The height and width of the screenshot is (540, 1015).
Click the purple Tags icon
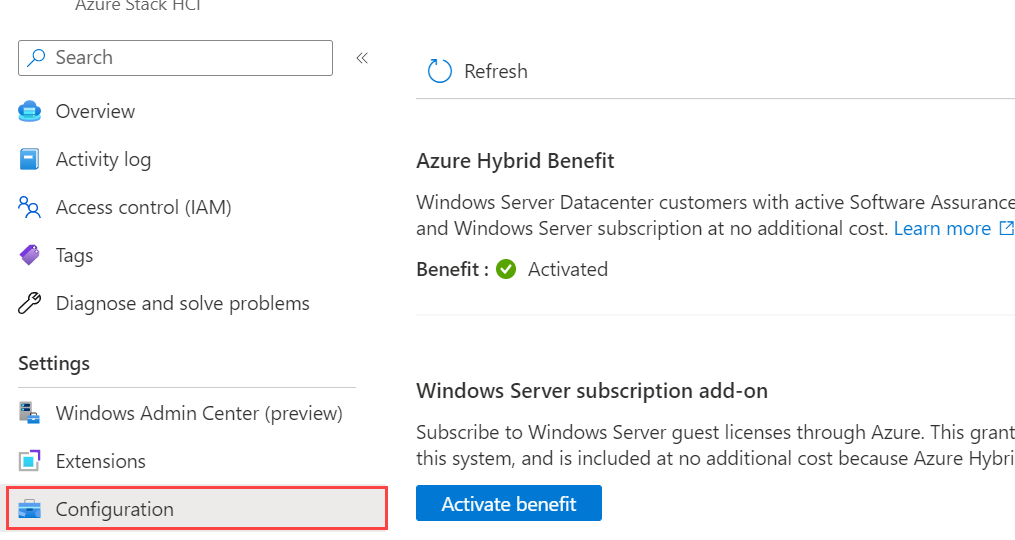pos(30,255)
